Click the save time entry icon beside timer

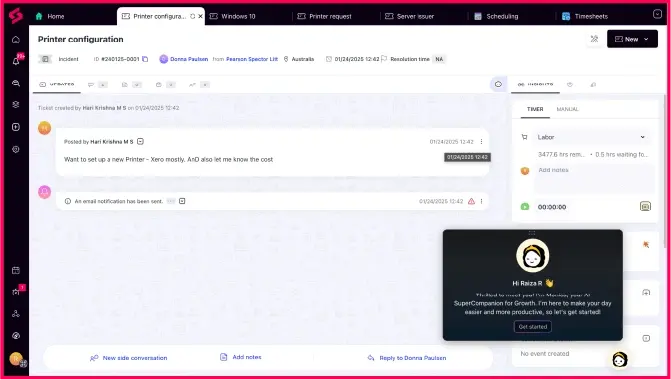[x=645, y=206]
